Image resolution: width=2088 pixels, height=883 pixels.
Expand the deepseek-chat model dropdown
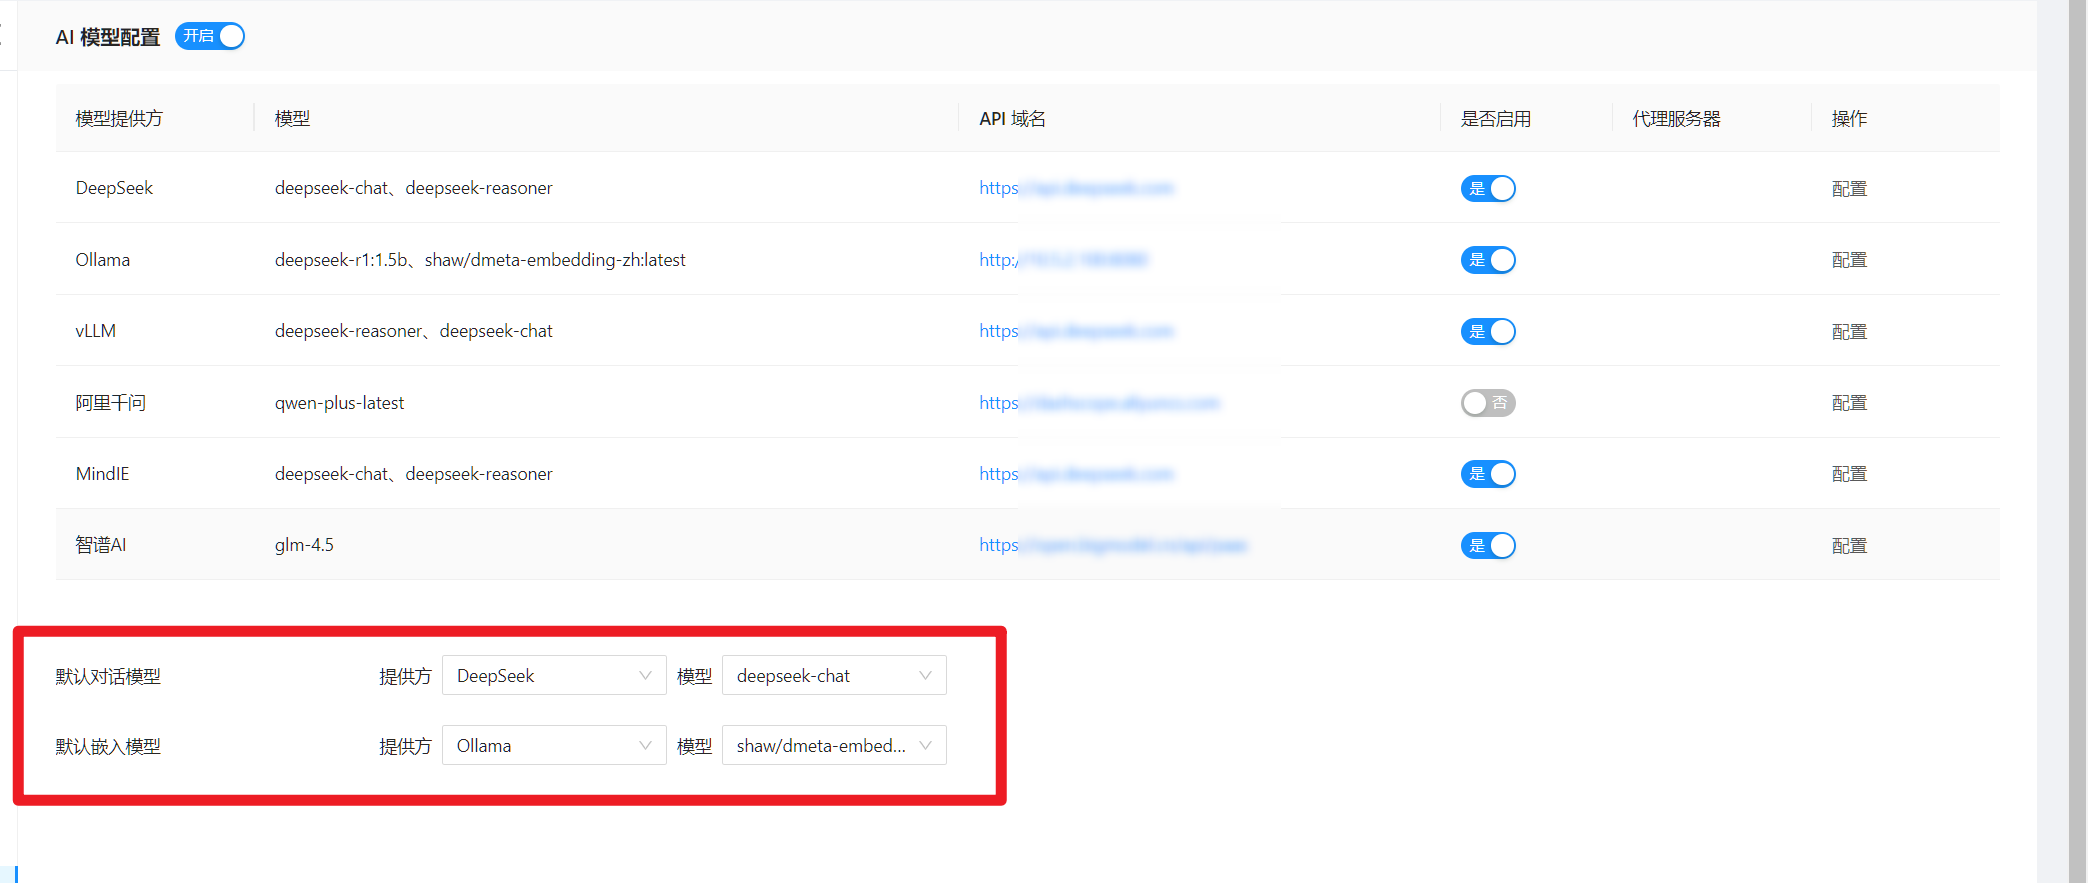(x=833, y=676)
